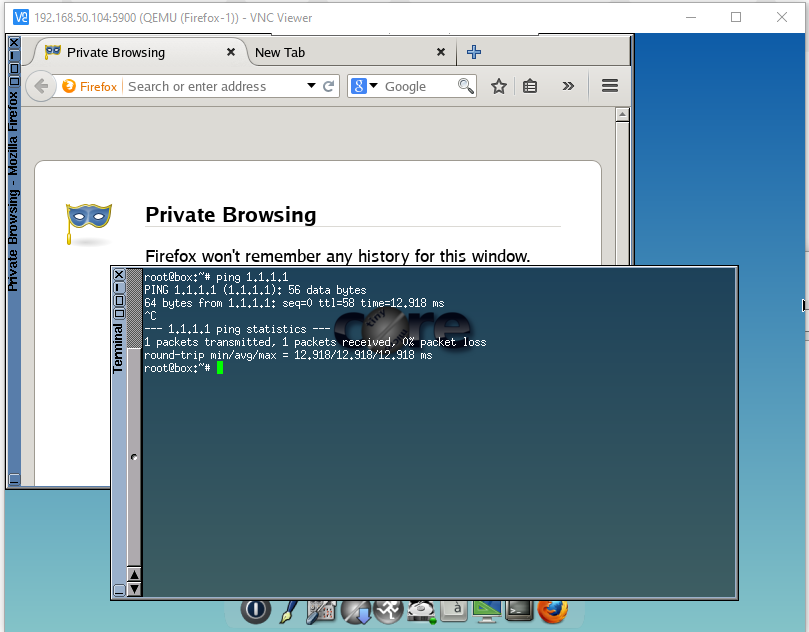The height and width of the screenshot is (632, 809).
Task: Open the running-man Run Program dock icon
Action: (x=389, y=609)
